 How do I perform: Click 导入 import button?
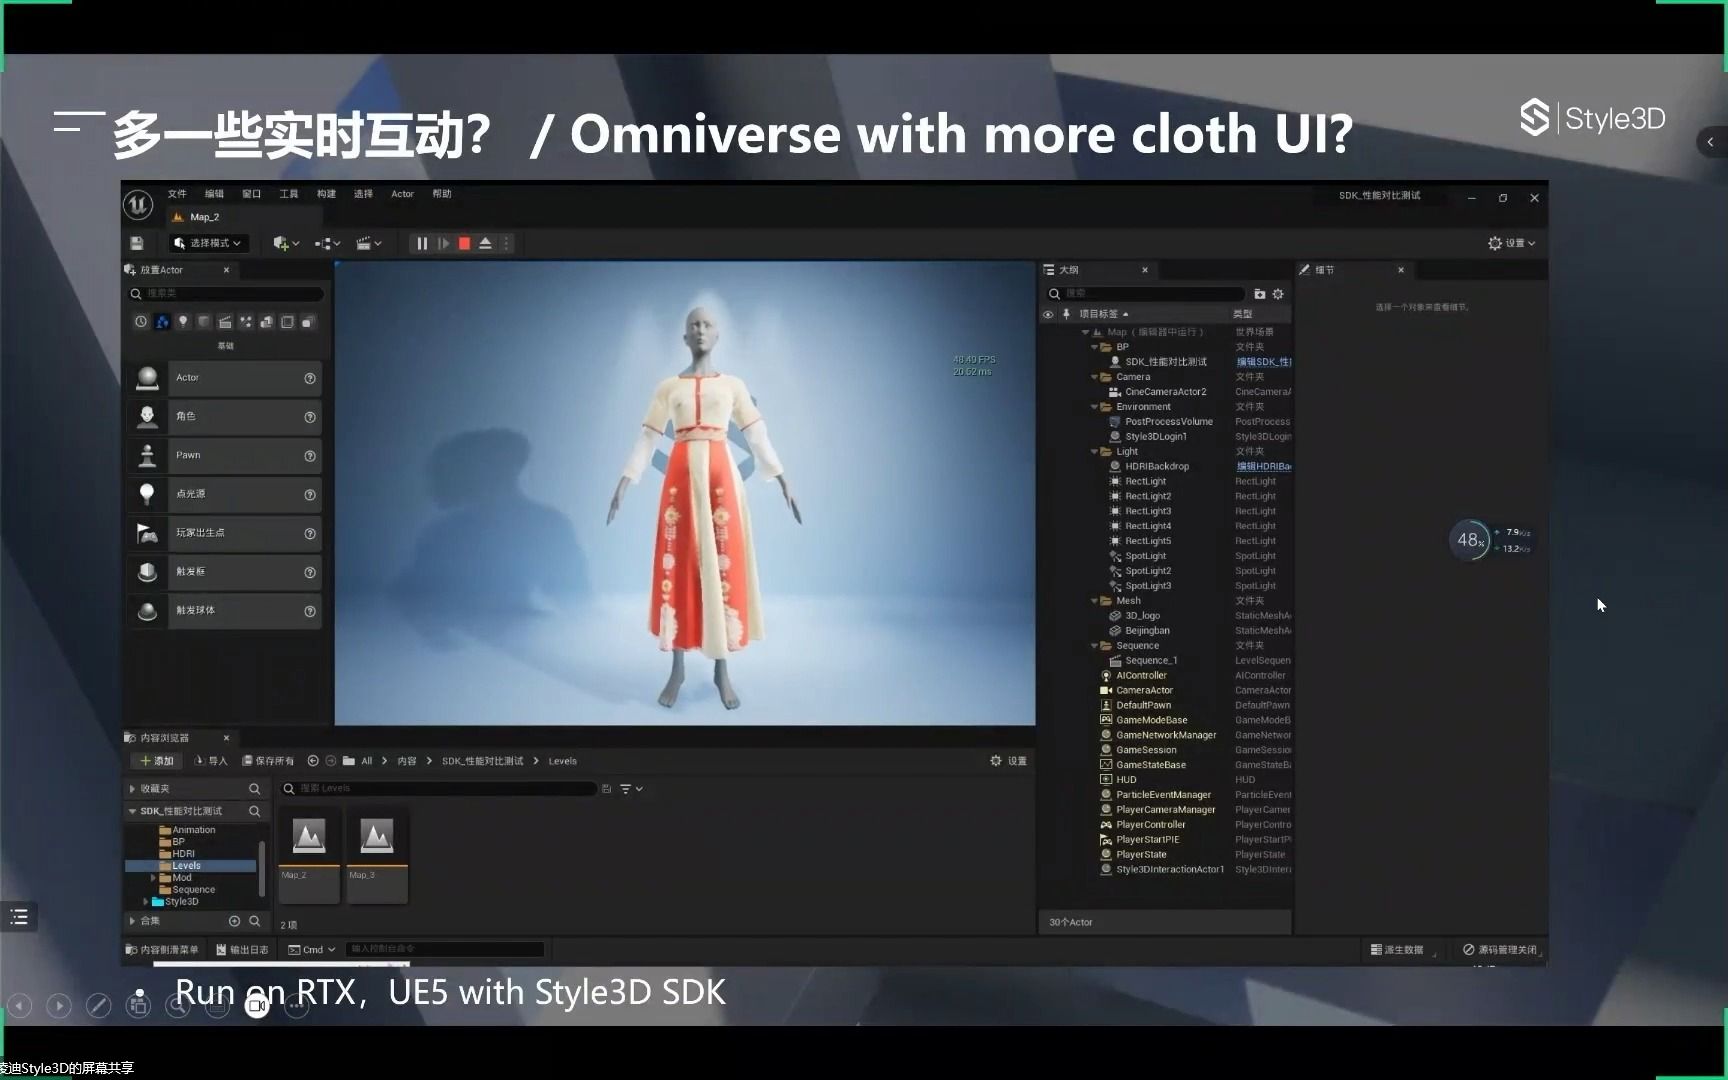[211, 761]
